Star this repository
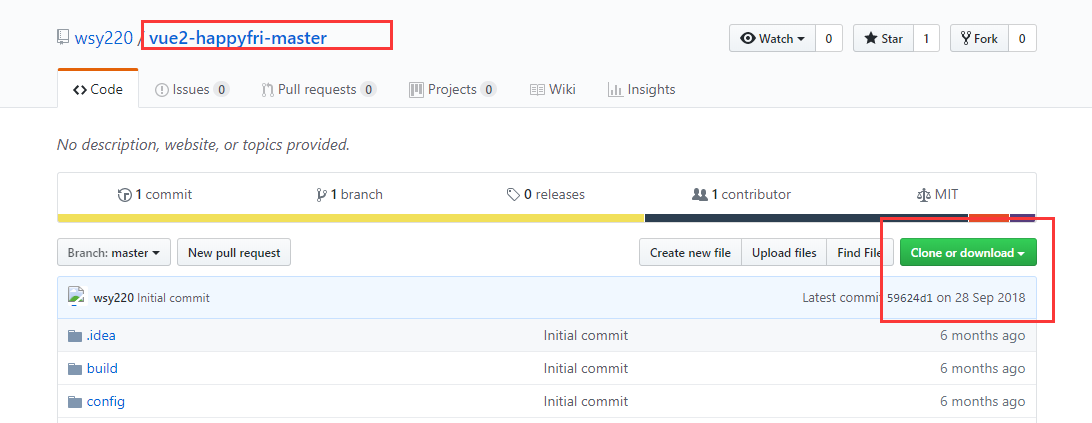 tap(883, 38)
